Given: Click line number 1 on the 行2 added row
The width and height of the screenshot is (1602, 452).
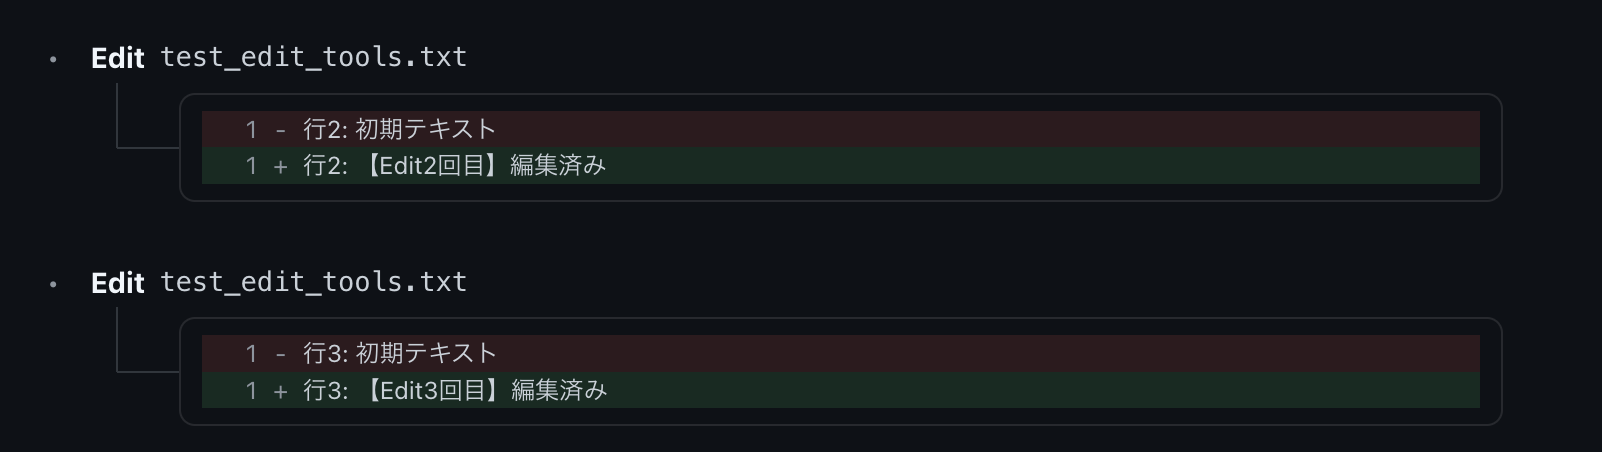Looking at the screenshot, I should 251,166.
